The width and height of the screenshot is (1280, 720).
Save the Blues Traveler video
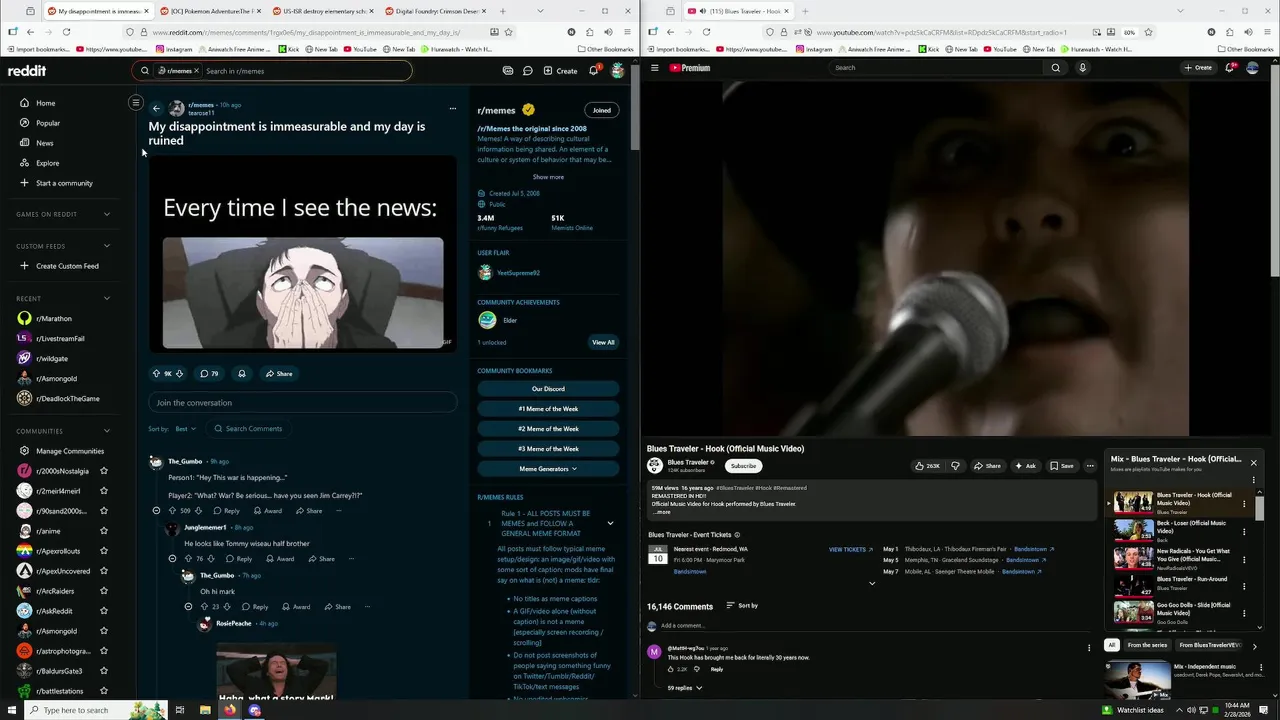(x=1062, y=466)
